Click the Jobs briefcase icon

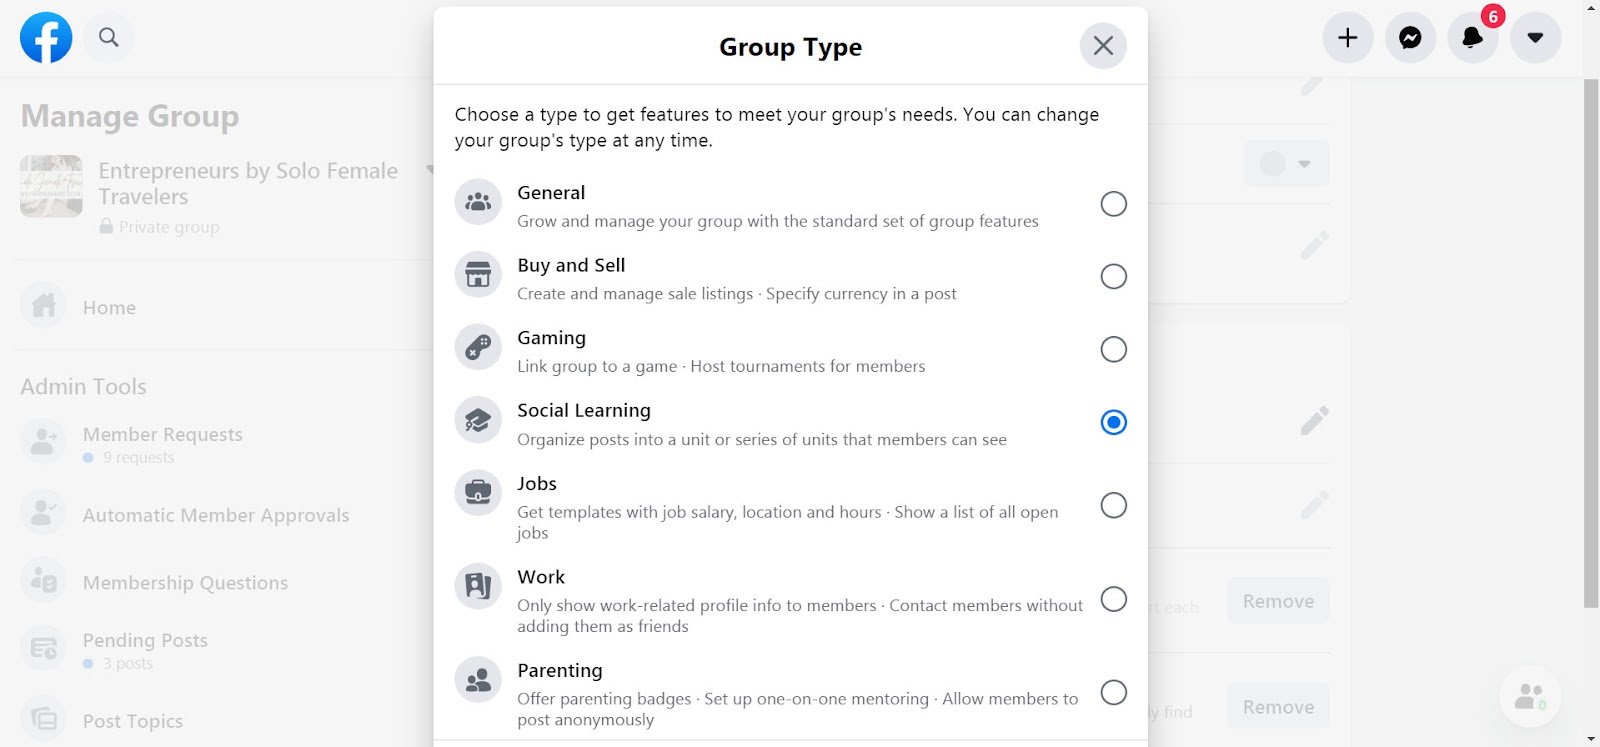point(478,493)
